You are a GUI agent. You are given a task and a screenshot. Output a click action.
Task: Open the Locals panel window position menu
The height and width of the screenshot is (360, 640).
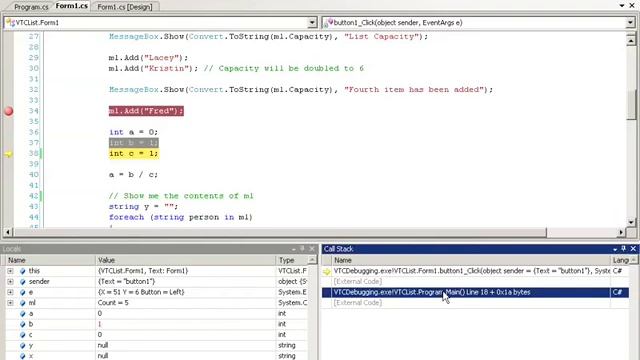(293, 249)
